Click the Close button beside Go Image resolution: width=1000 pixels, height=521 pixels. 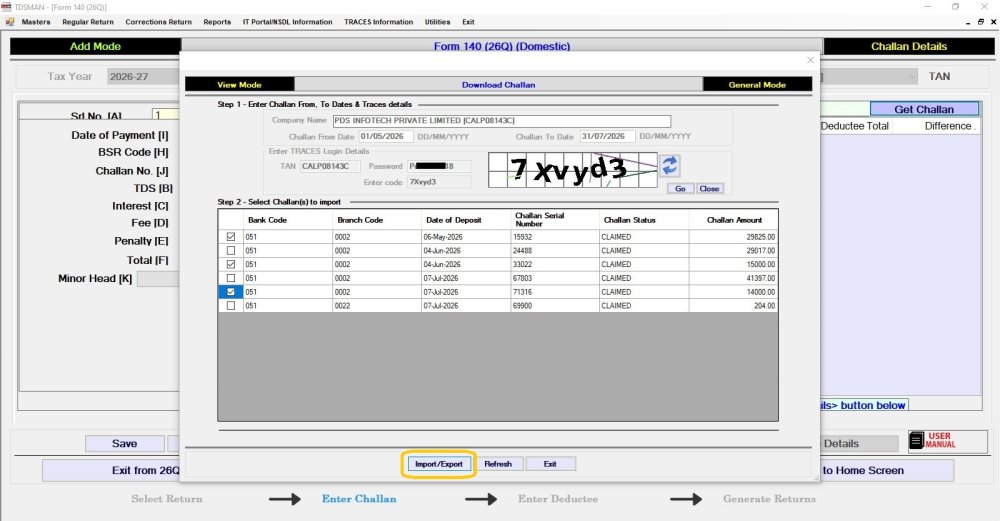click(709, 189)
